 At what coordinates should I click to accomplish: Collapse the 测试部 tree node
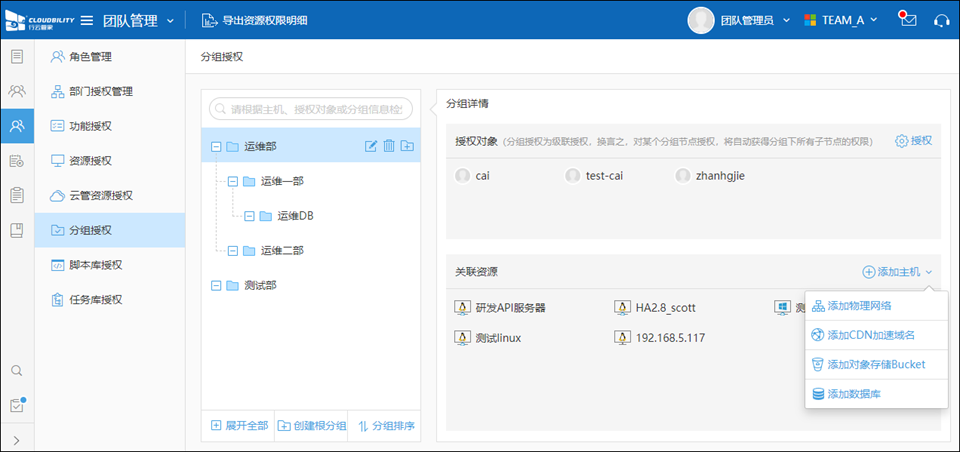[216, 285]
